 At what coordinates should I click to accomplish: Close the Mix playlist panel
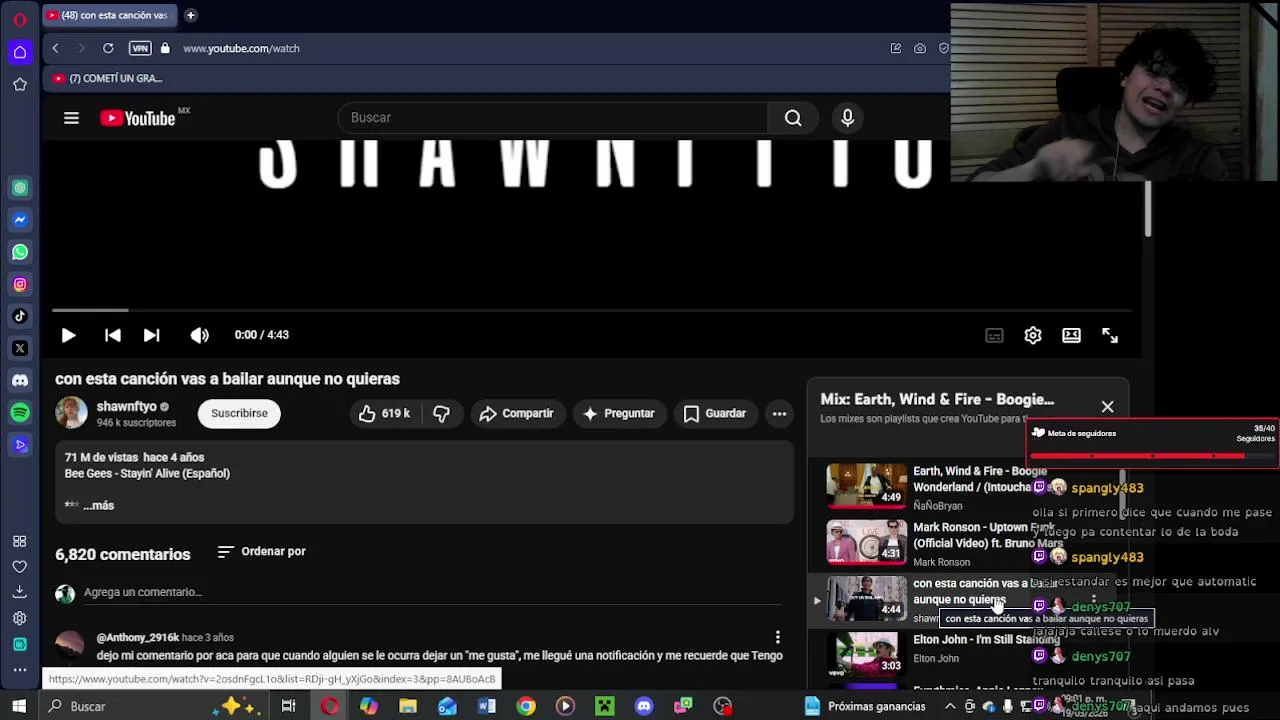[x=1107, y=407]
